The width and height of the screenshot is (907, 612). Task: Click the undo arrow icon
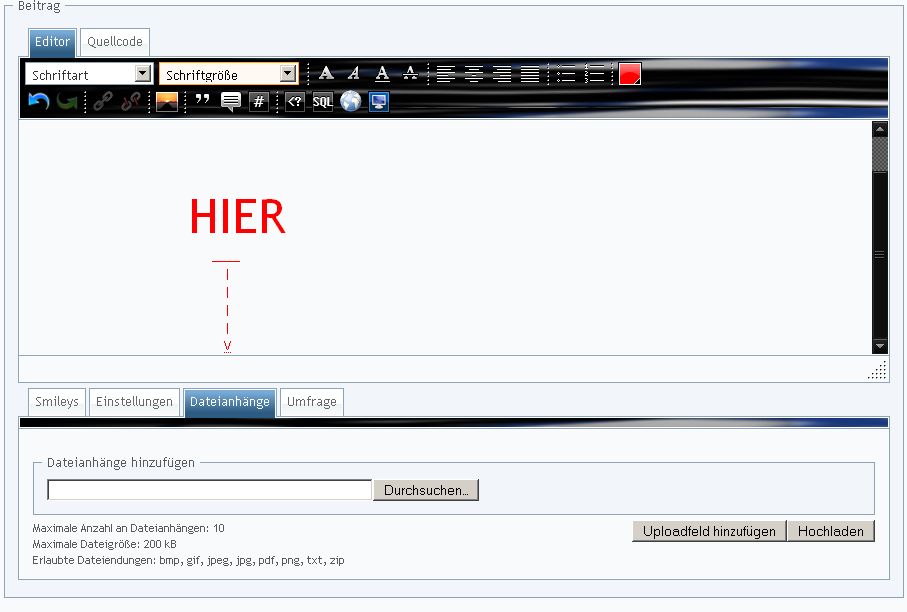[x=38, y=101]
